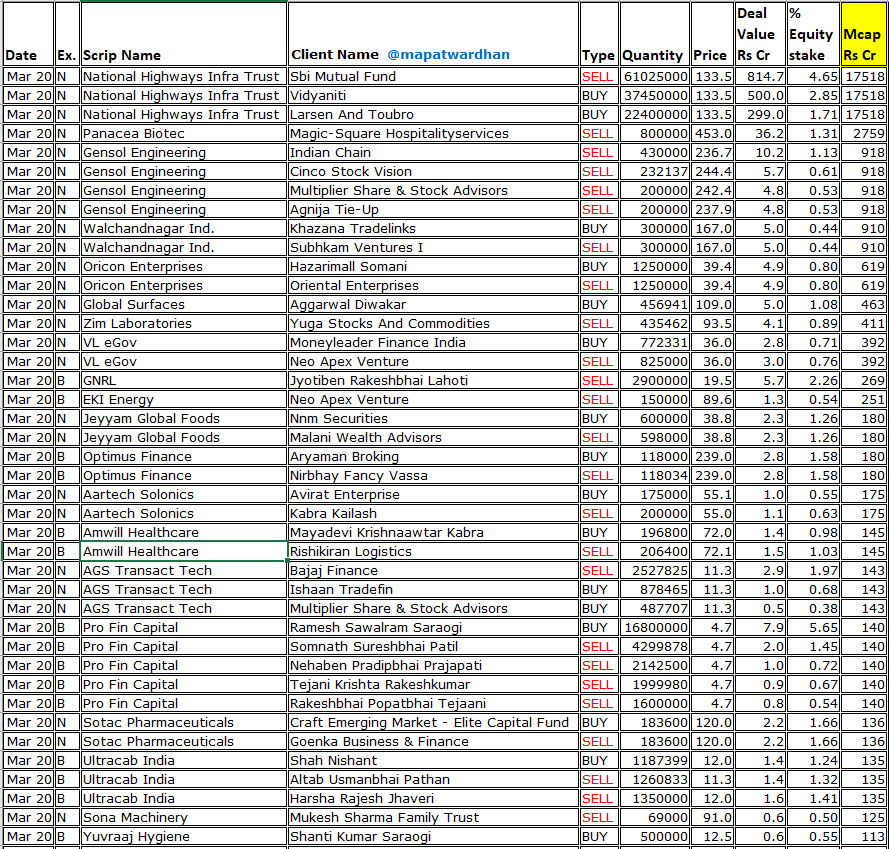Click the Aryaman Broking cell
This screenshot has height=849, width=889.
[x=433, y=457]
